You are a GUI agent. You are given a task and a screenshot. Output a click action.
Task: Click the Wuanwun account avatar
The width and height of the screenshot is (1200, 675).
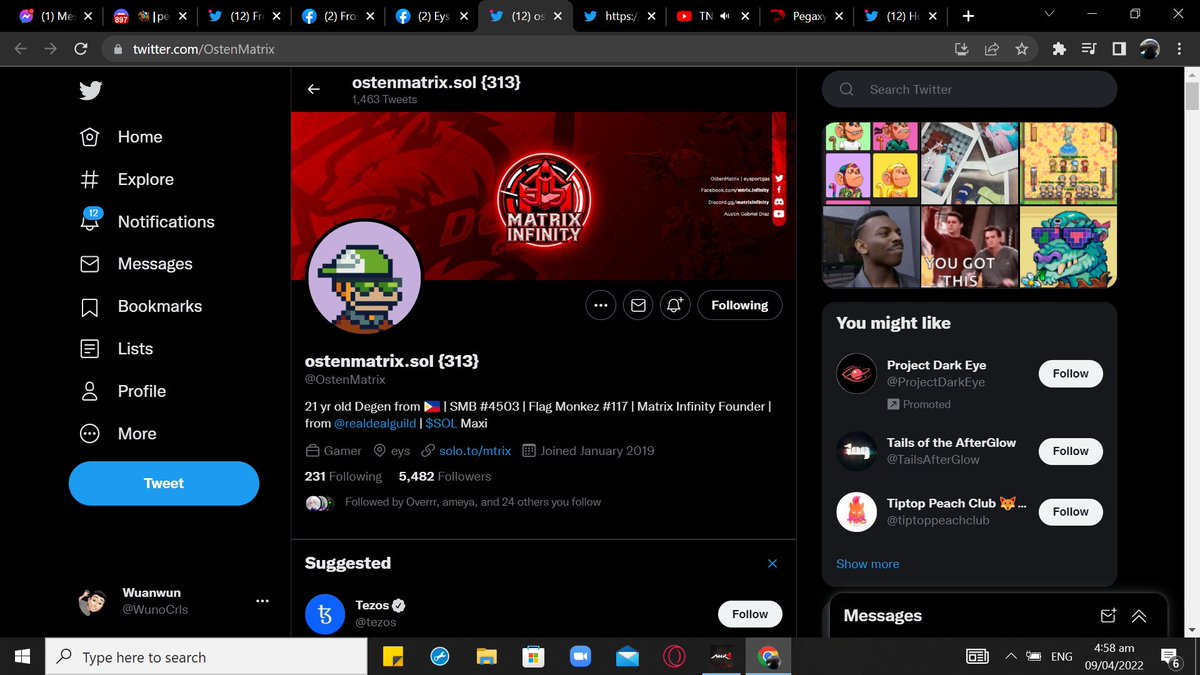[x=92, y=601]
